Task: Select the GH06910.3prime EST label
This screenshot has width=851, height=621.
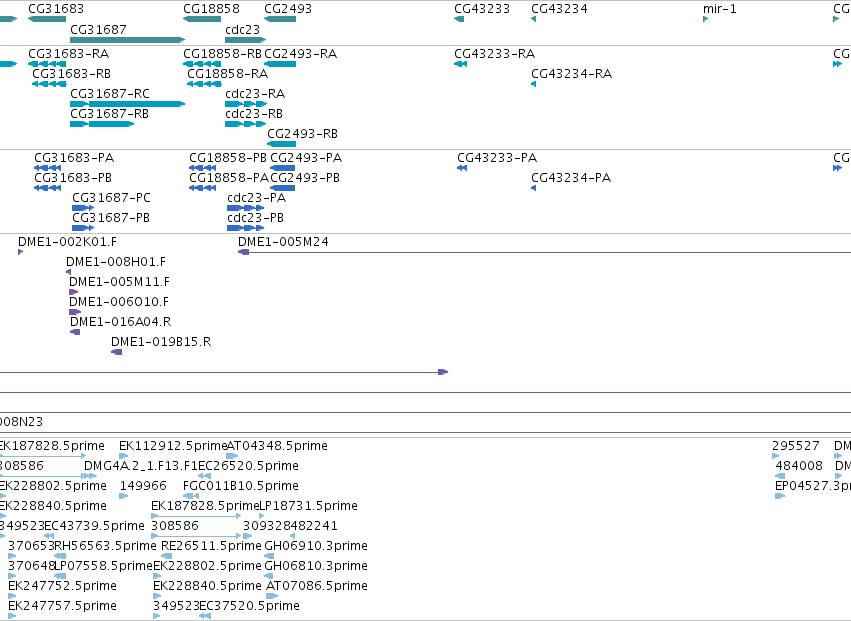Action: pyautogui.click(x=316, y=546)
